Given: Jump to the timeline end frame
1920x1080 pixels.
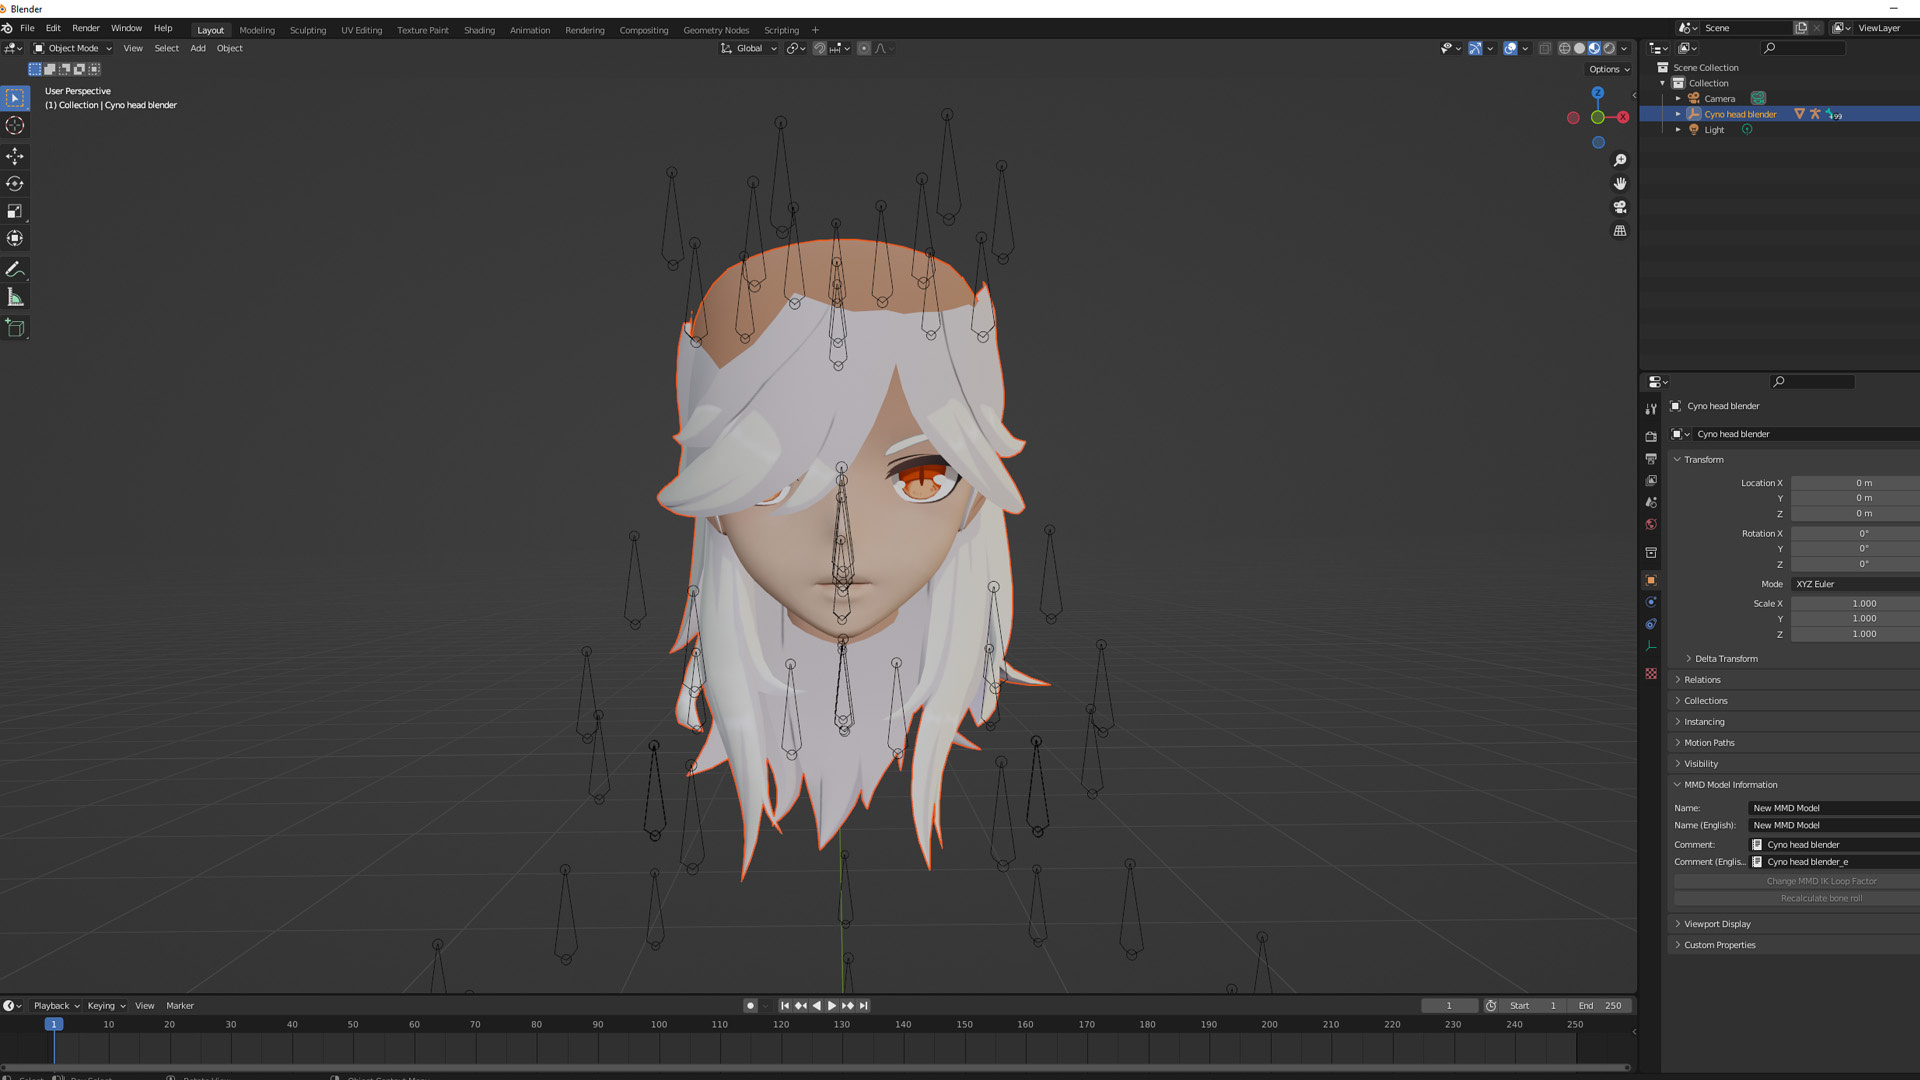Looking at the screenshot, I should [864, 1006].
